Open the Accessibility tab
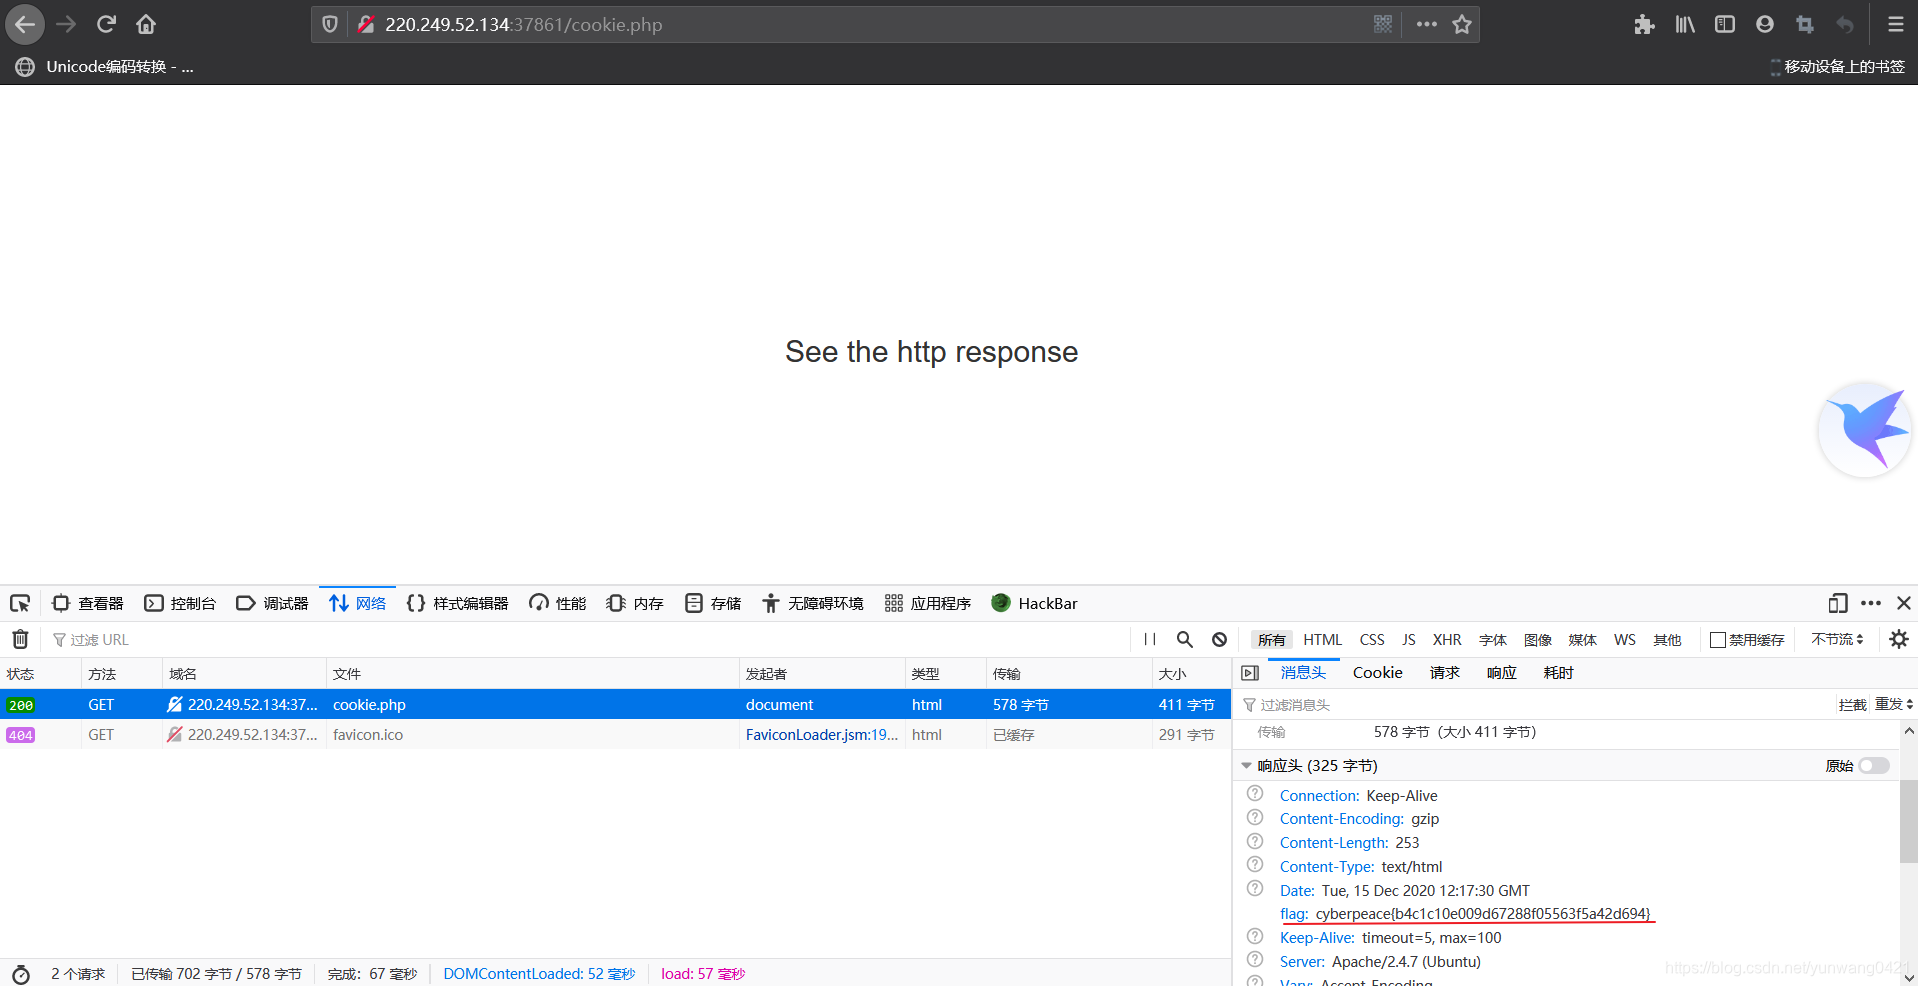Image resolution: width=1918 pixels, height=986 pixels. [813, 603]
